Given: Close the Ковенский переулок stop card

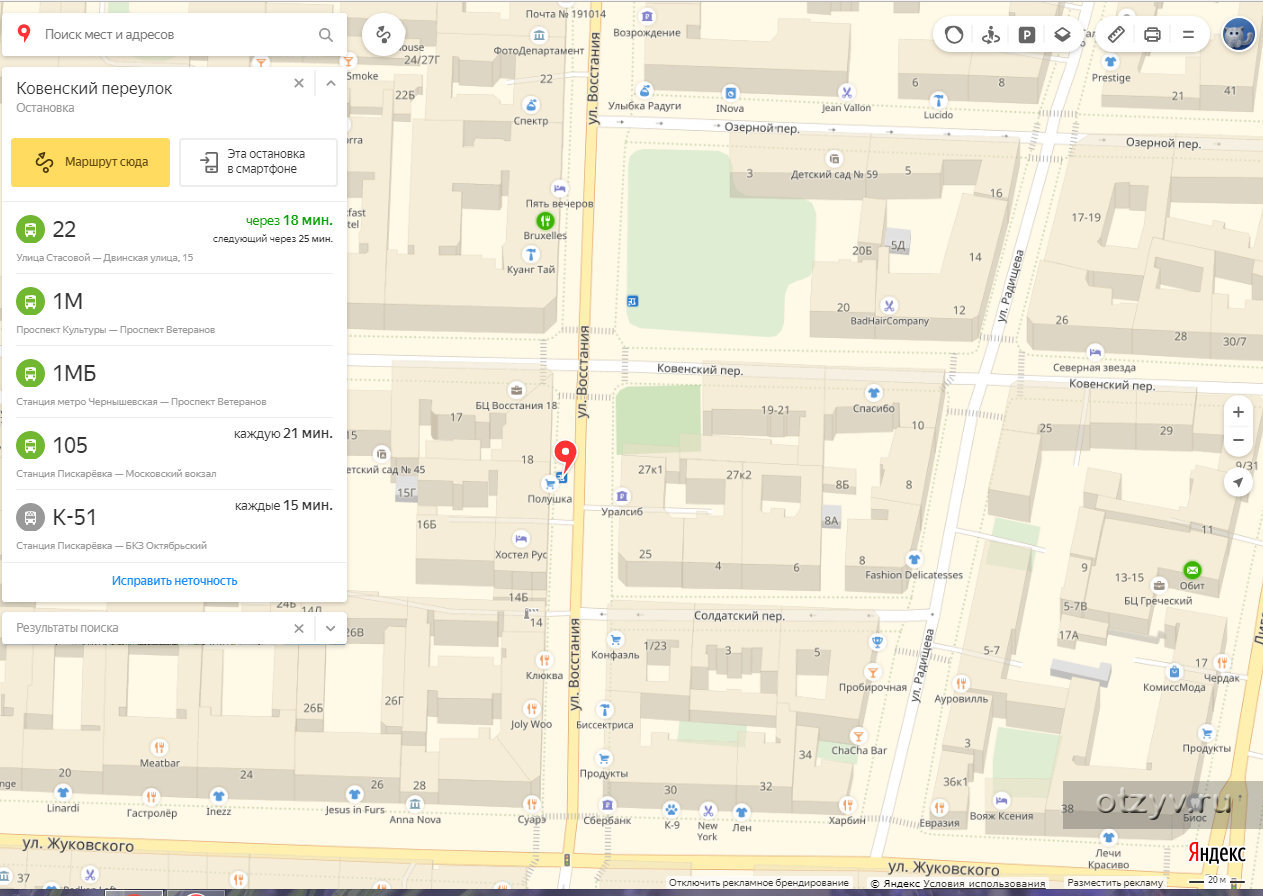Looking at the screenshot, I should tap(299, 84).
